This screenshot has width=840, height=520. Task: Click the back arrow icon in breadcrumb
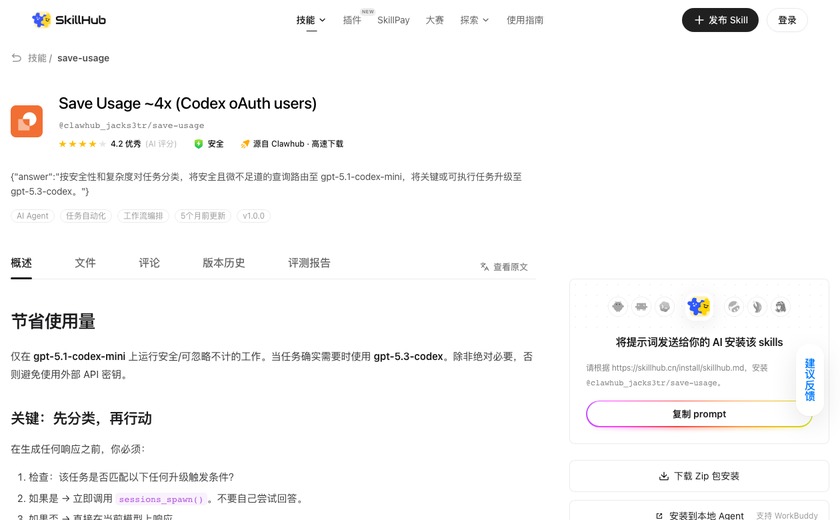click(17, 58)
